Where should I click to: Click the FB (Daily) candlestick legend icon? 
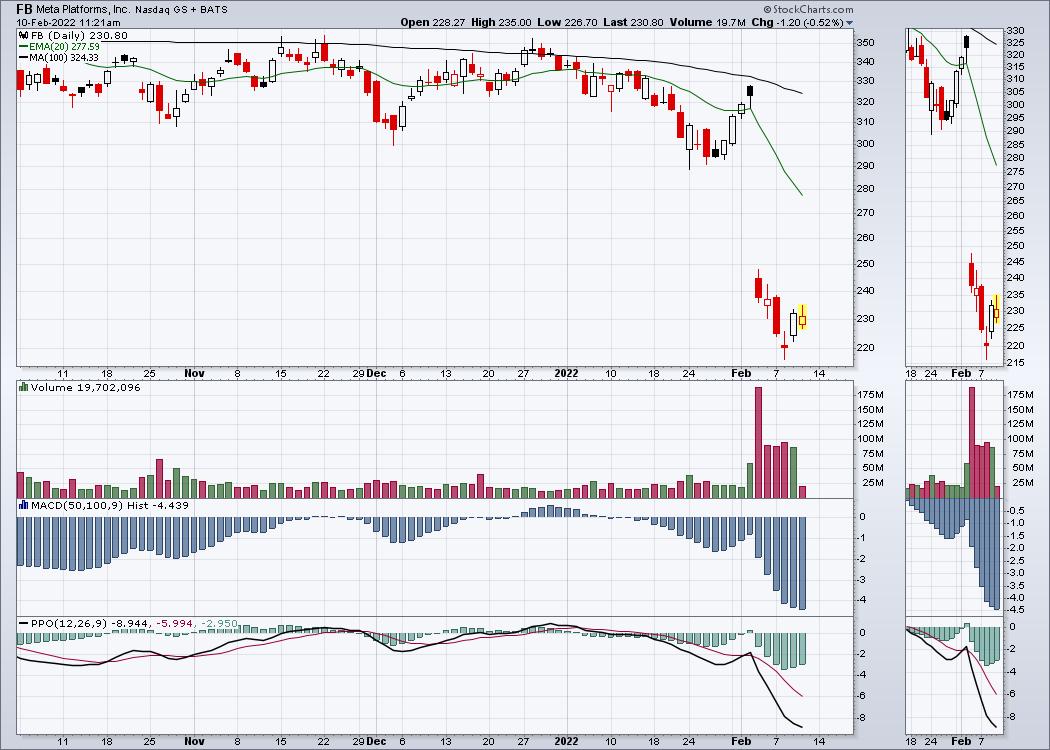point(23,33)
